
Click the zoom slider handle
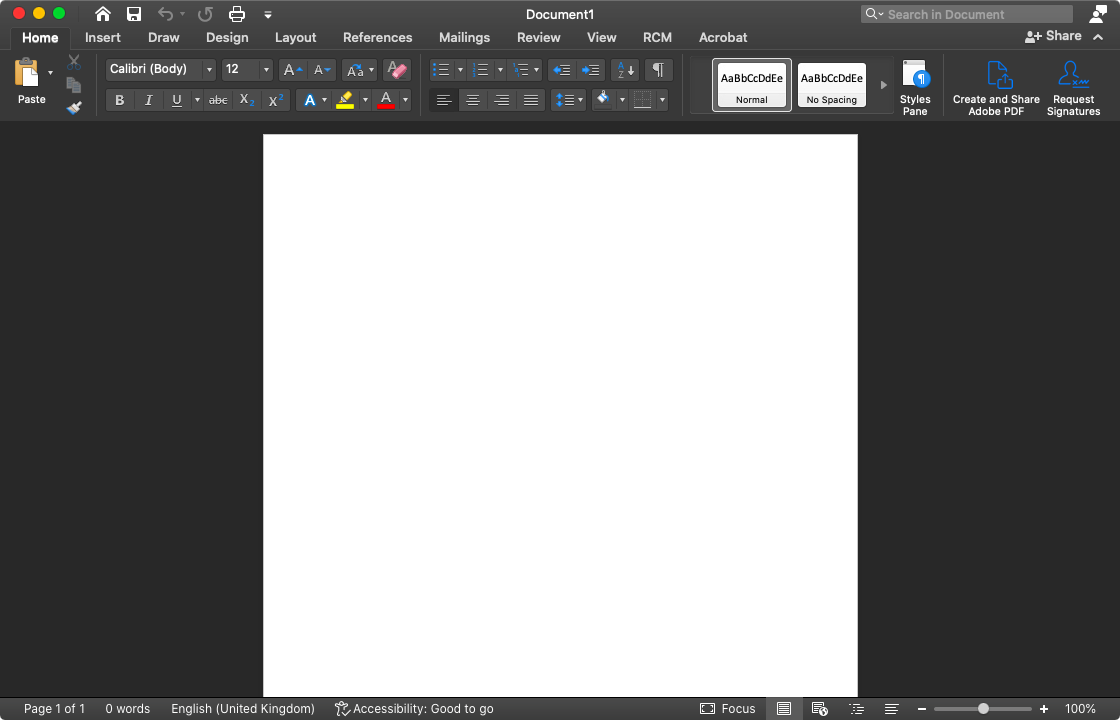984,709
